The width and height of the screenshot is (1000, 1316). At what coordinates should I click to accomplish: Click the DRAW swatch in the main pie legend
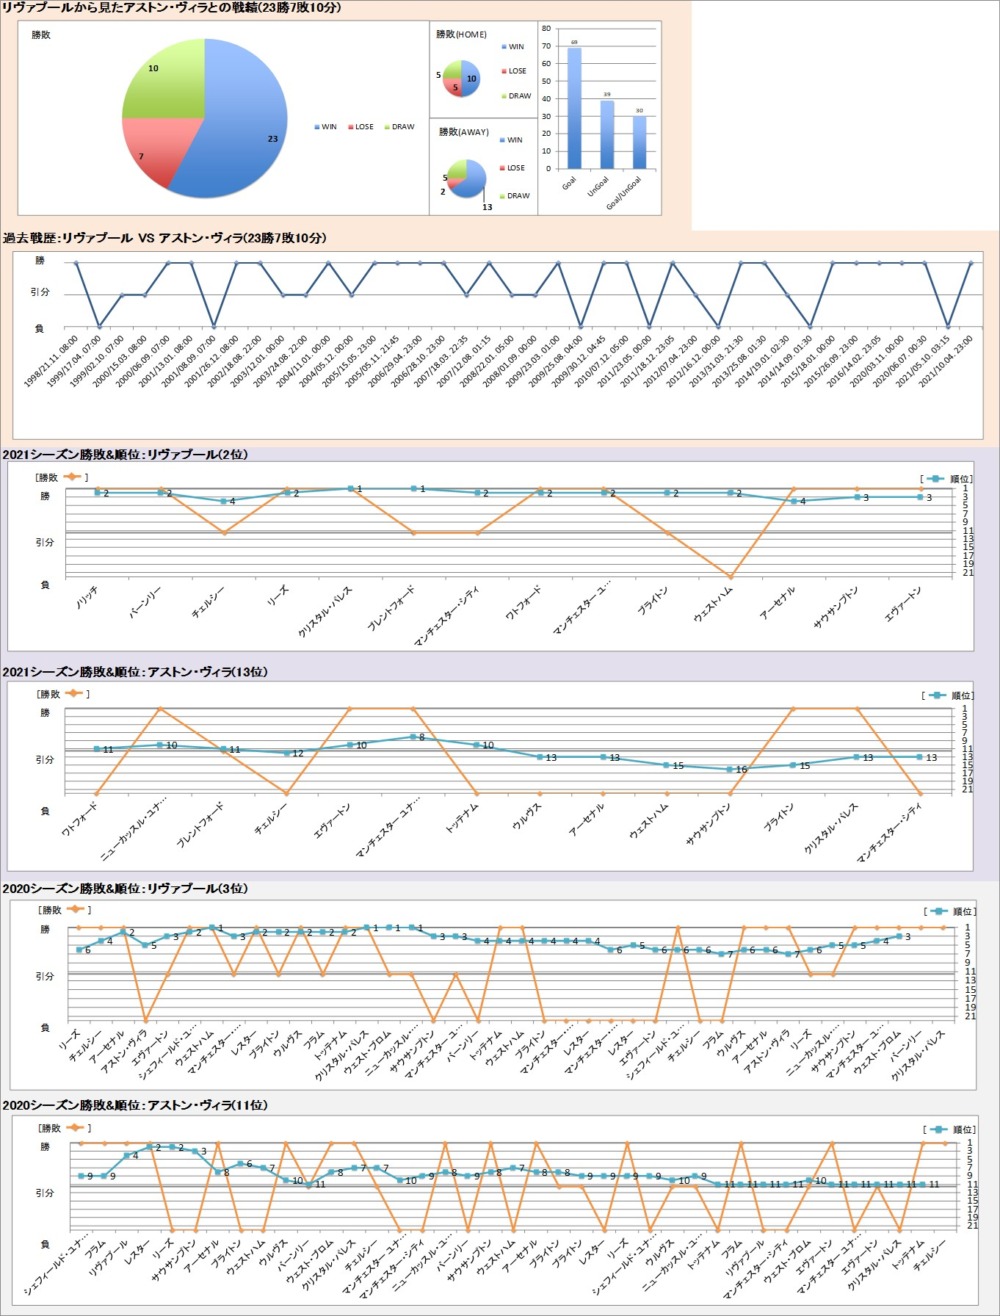click(386, 127)
